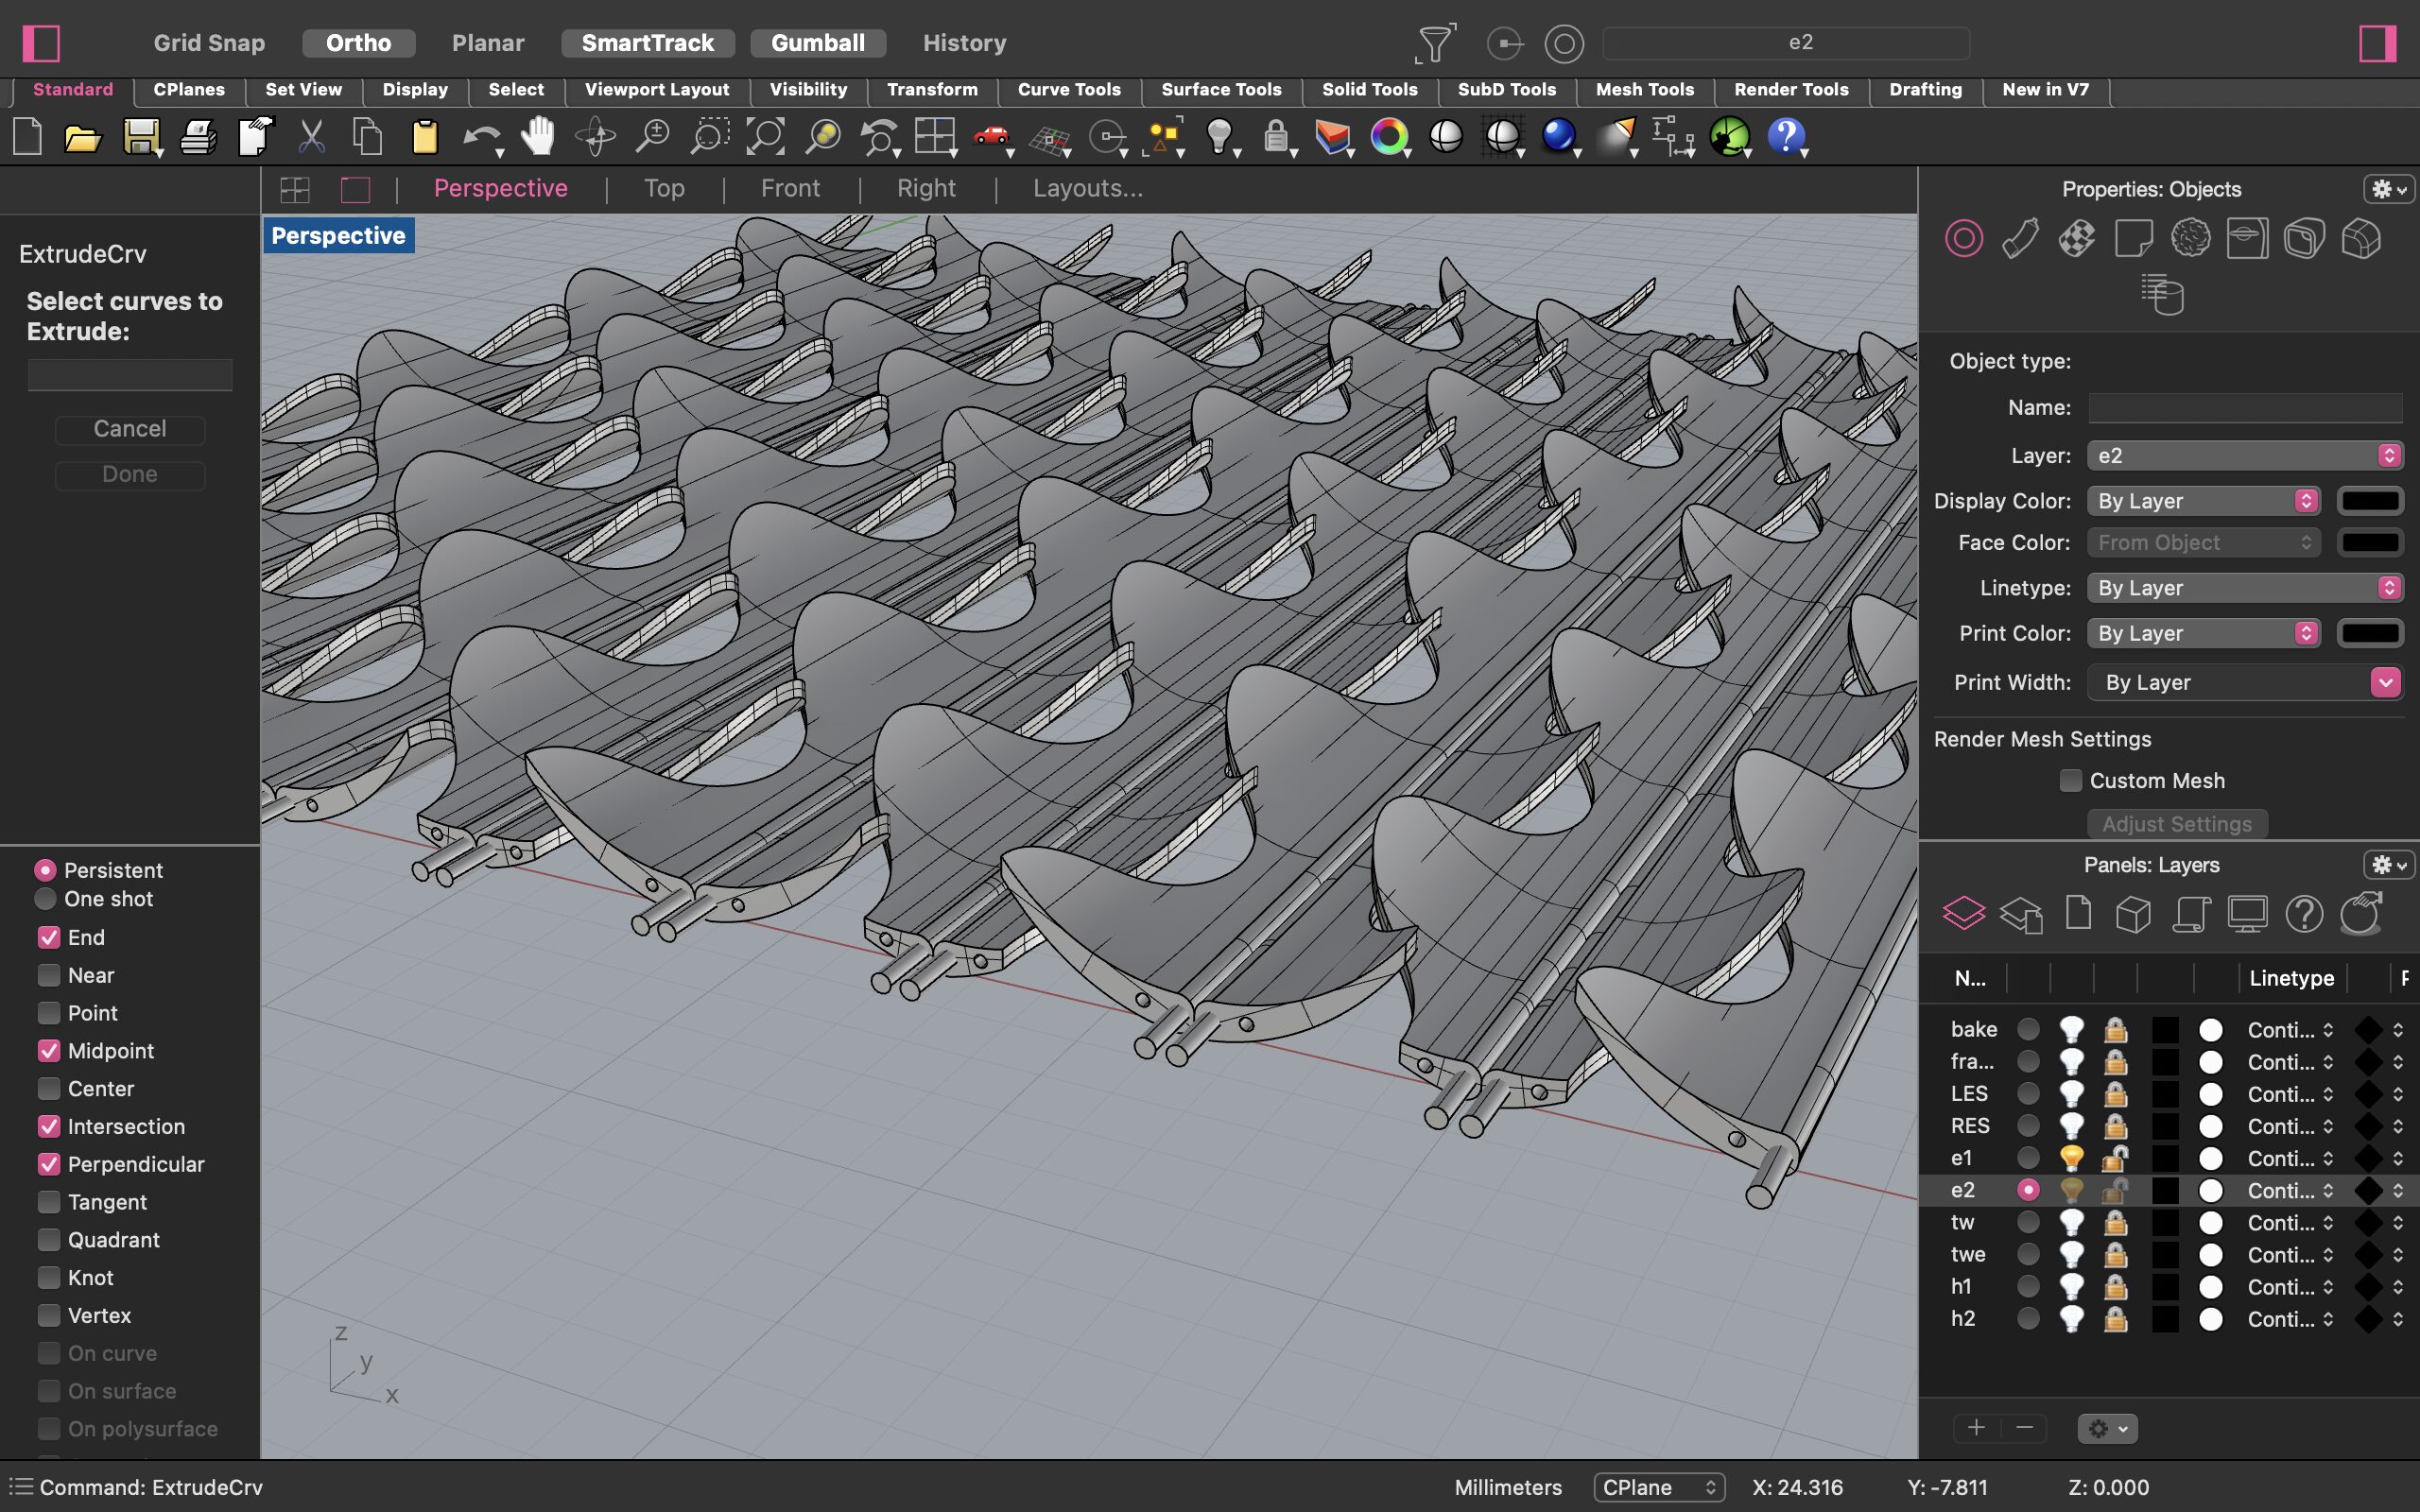The height and width of the screenshot is (1512, 2420).
Task: Click the light bulb Hide Objects icon
Action: coord(1219,136)
